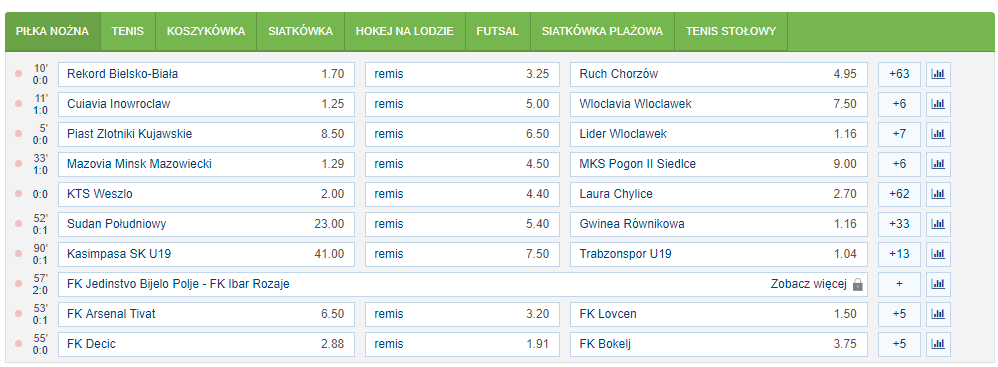
Task: Expand +62 more bets for Laura Chylice match
Action: tap(899, 194)
